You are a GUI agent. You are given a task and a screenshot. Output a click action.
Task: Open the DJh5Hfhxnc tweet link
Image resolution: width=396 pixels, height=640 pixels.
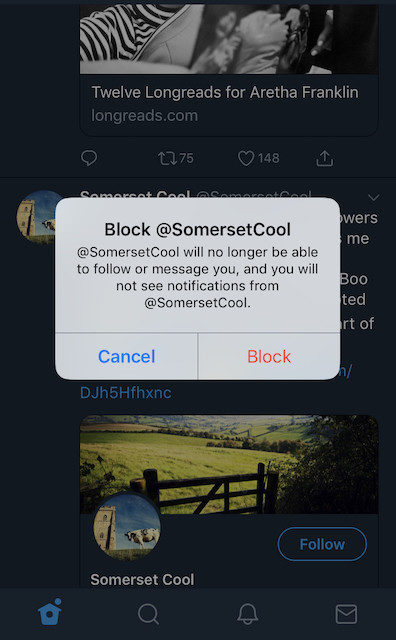point(126,393)
